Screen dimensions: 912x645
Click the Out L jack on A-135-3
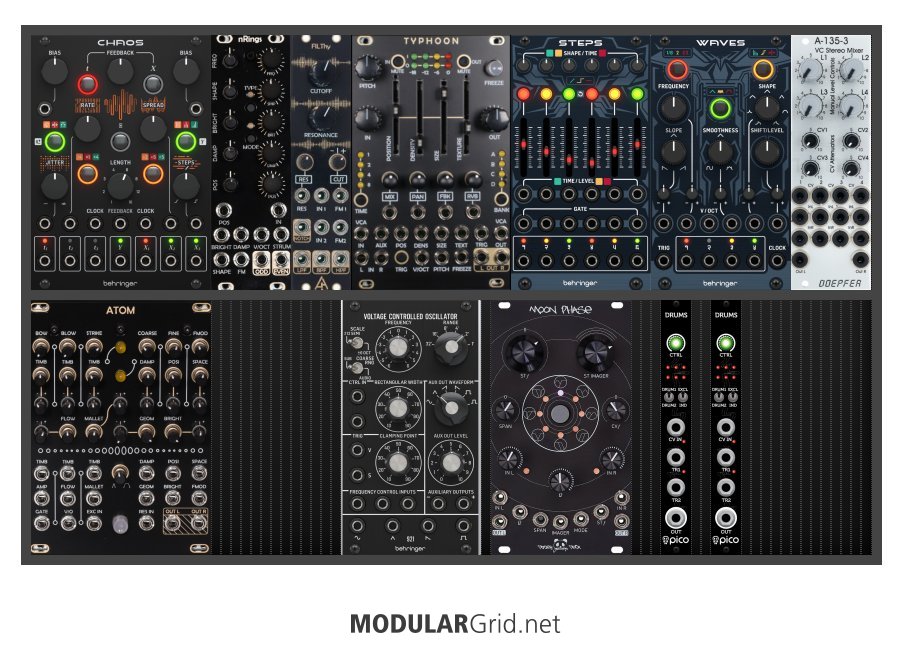coord(800,259)
